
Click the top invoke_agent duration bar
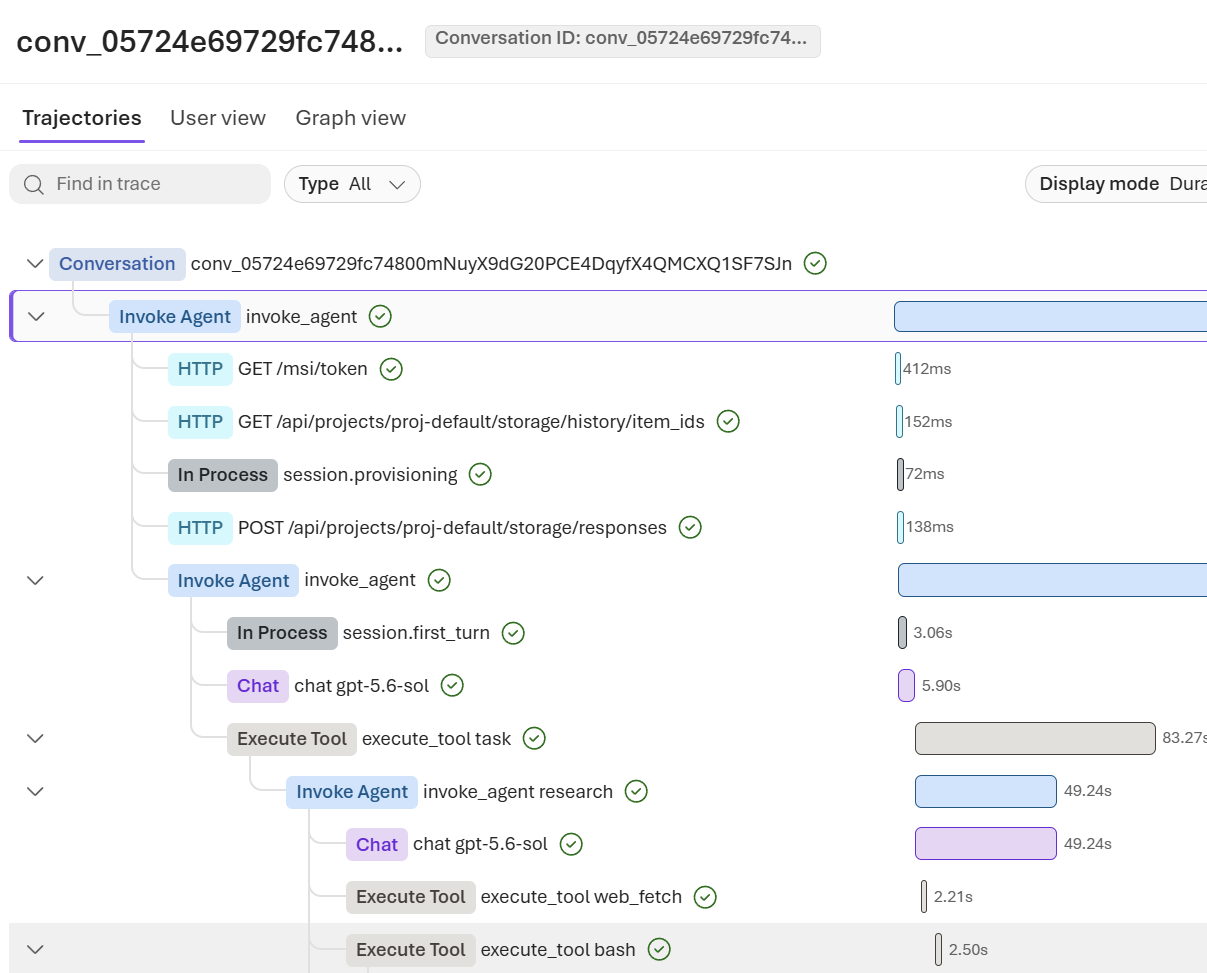pyautogui.click(x=1050, y=316)
